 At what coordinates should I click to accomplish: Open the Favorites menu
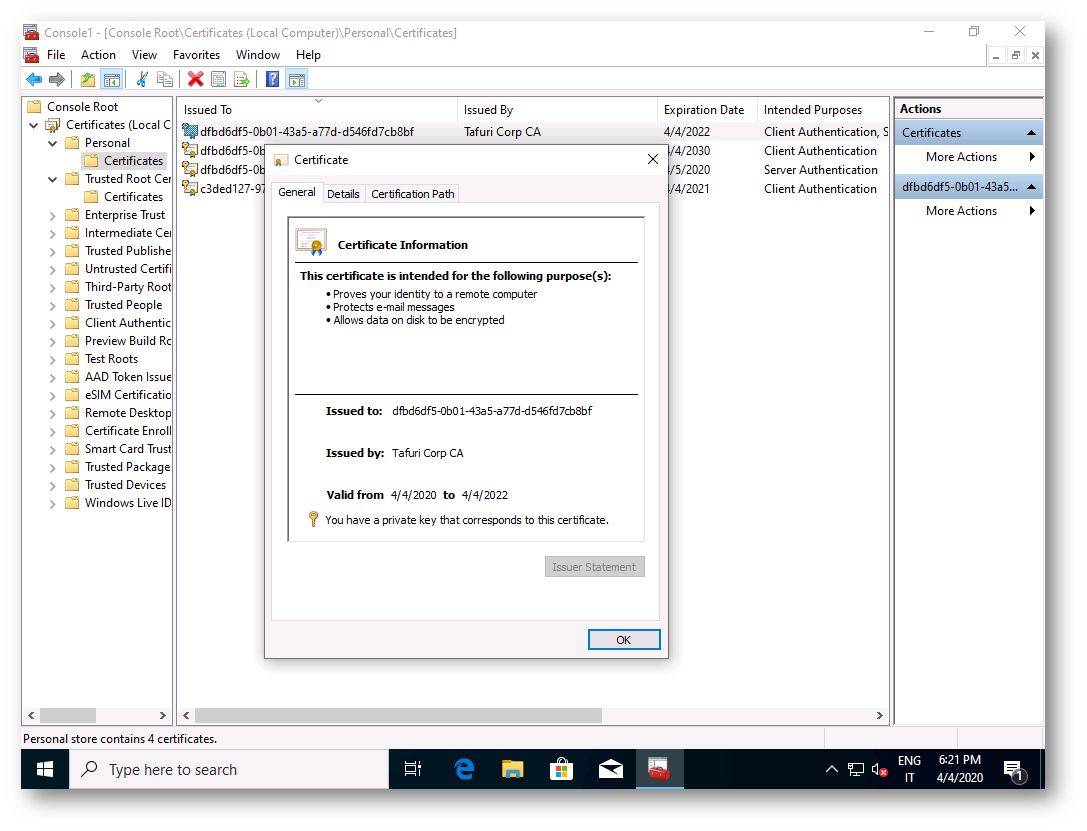(196, 55)
